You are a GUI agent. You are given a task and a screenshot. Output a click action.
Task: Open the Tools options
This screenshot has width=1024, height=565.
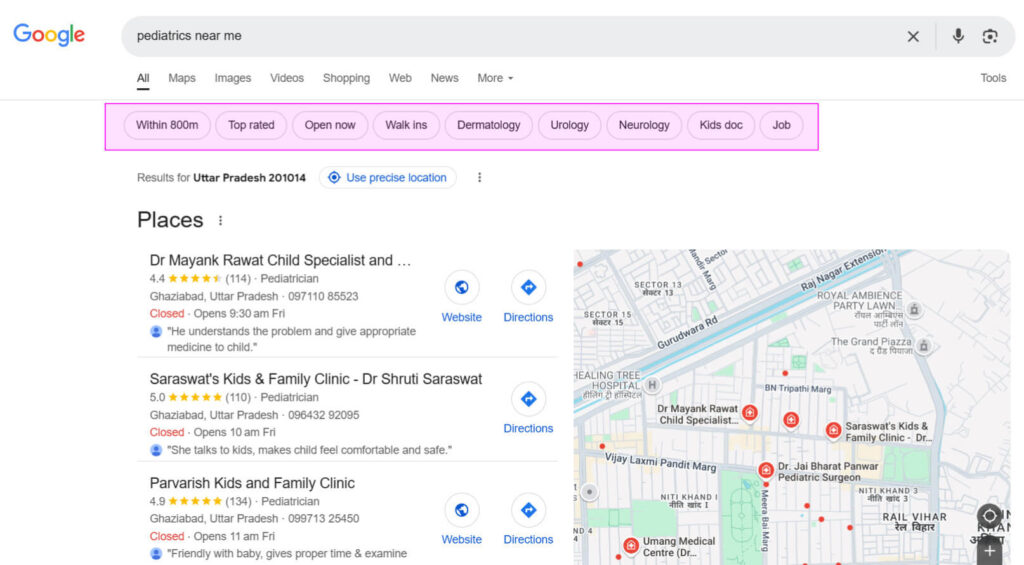(x=993, y=78)
